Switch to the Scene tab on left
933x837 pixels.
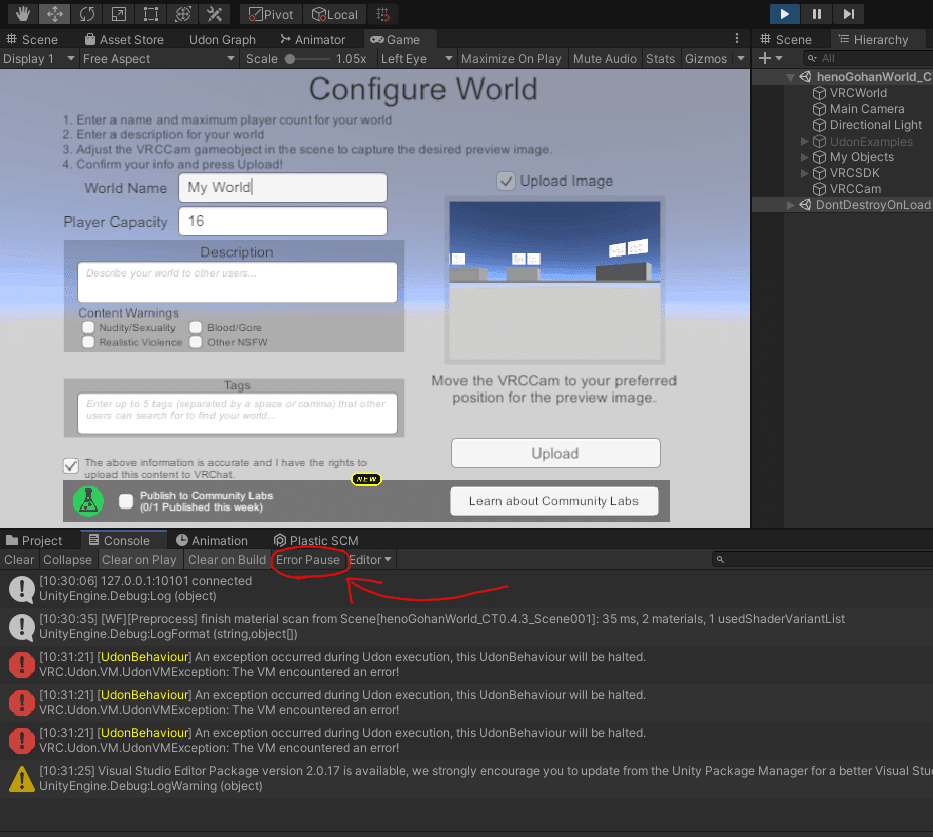32,40
